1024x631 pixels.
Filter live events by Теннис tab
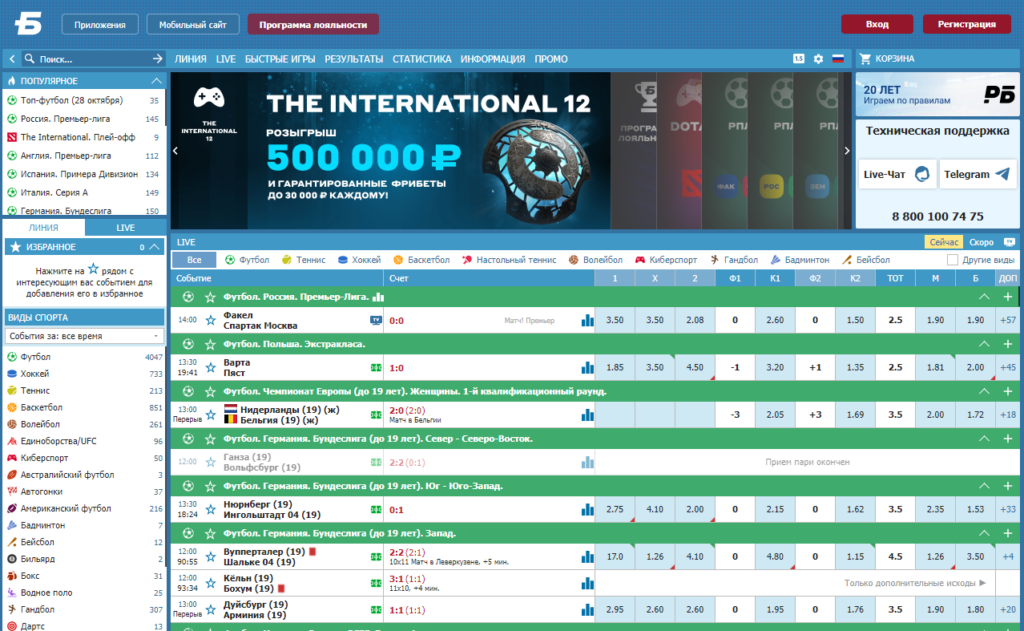click(304, 260)
